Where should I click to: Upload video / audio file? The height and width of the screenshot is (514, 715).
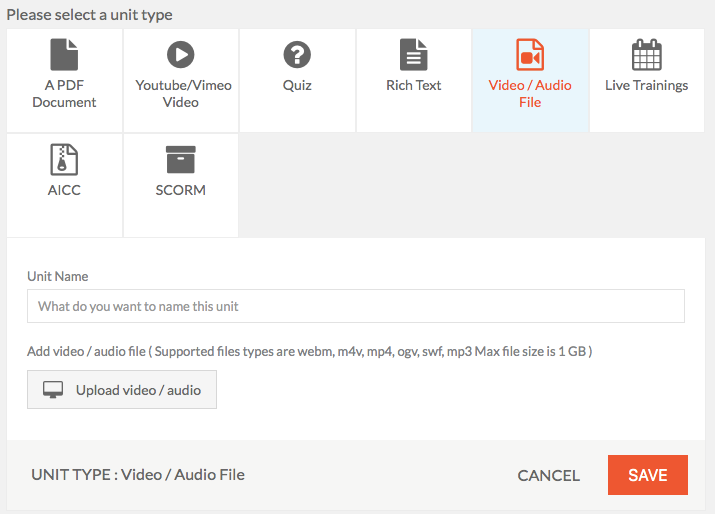pos(122,389)
